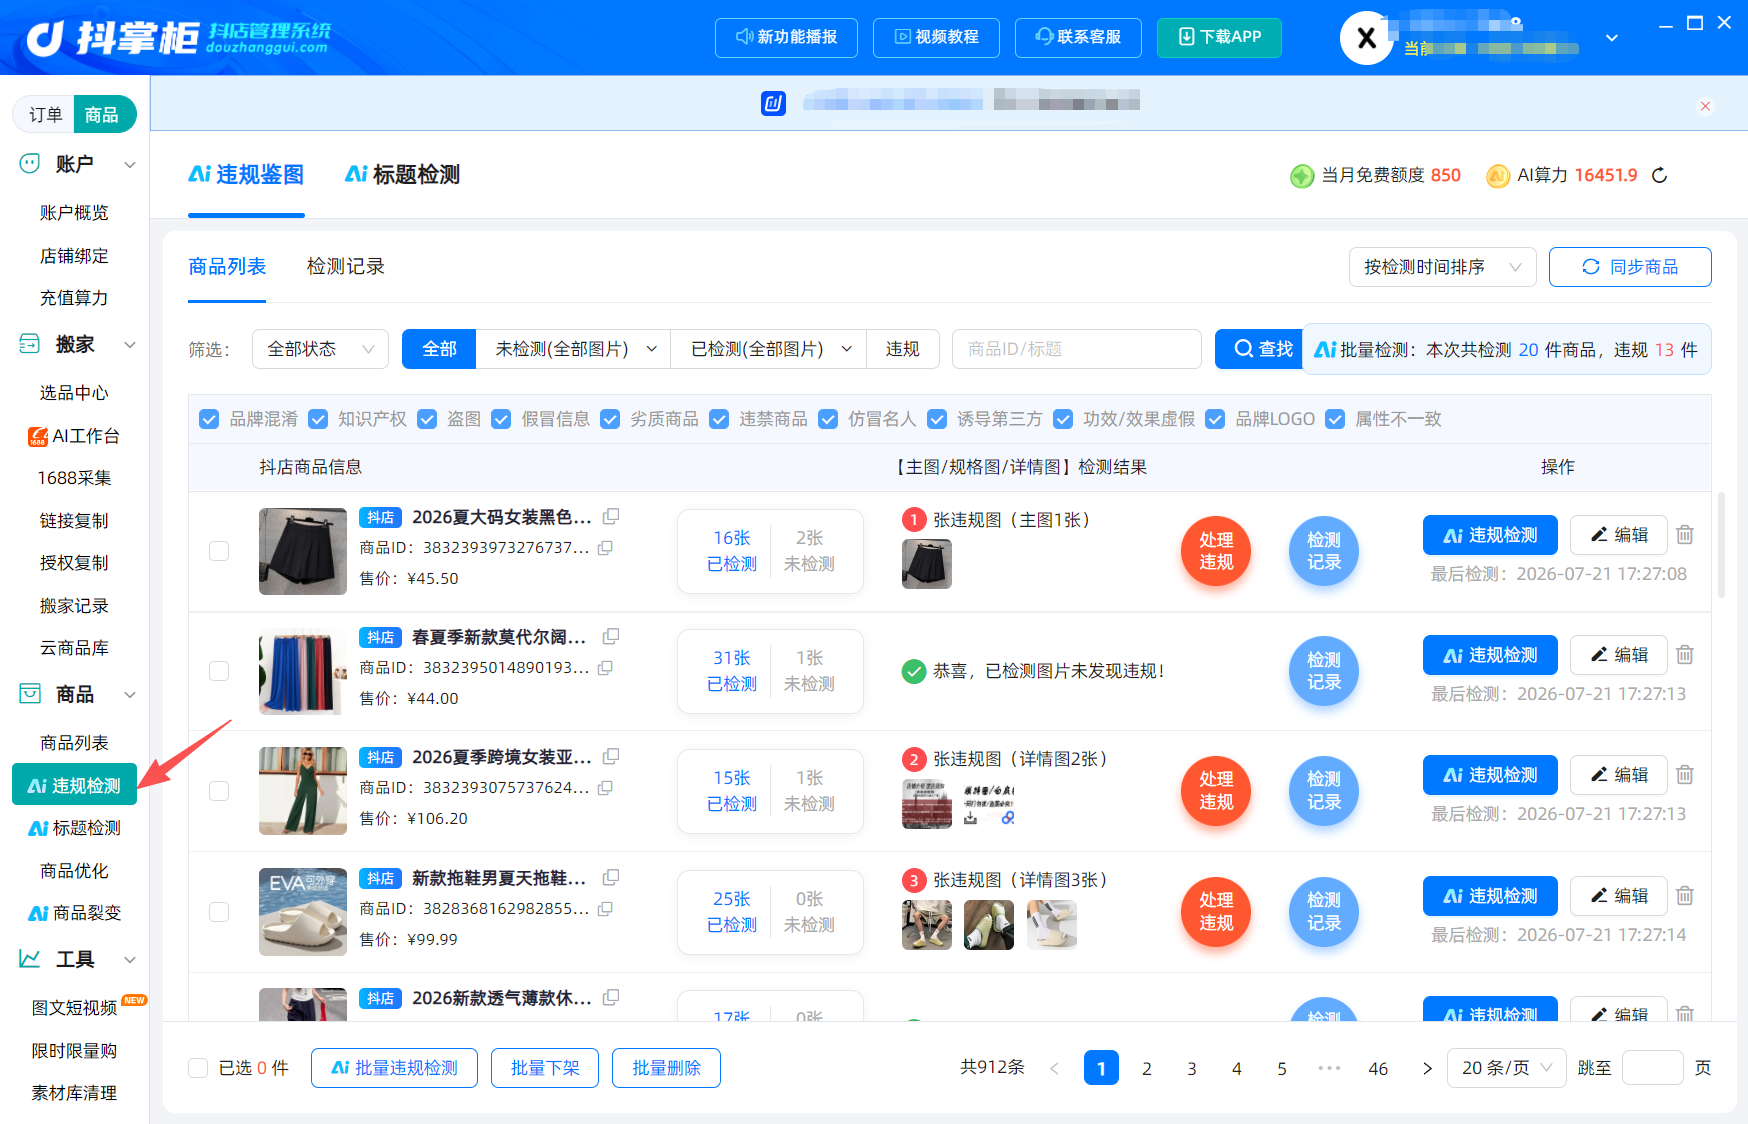Click the AI算力 gold coin icon
Image resolution: width=1748 pixels, height=1124 pixels.
(x=1497, y=176)
